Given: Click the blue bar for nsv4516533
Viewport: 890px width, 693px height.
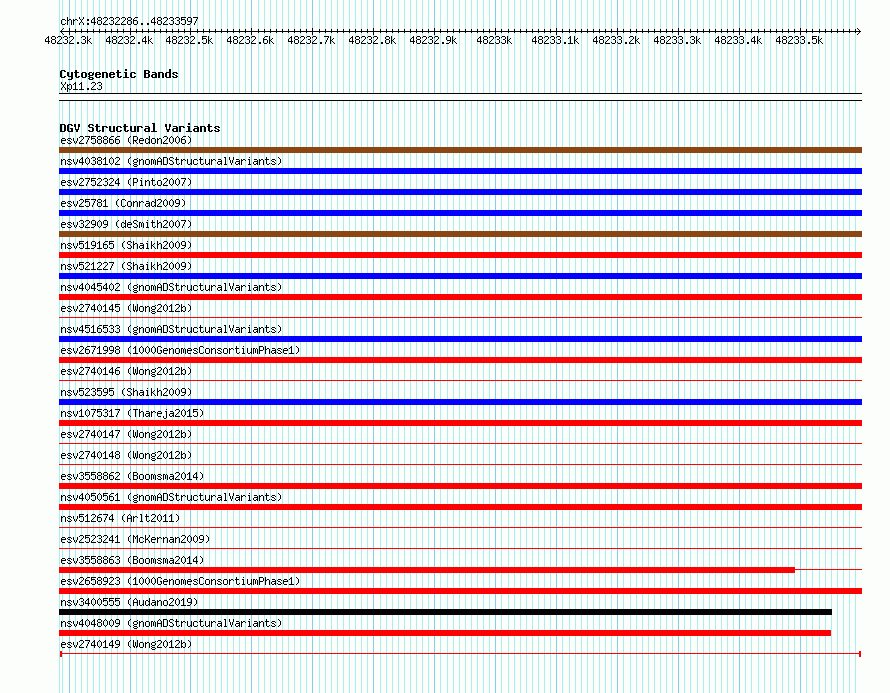Looking at the screenshot, I should (x=460, y=339).
